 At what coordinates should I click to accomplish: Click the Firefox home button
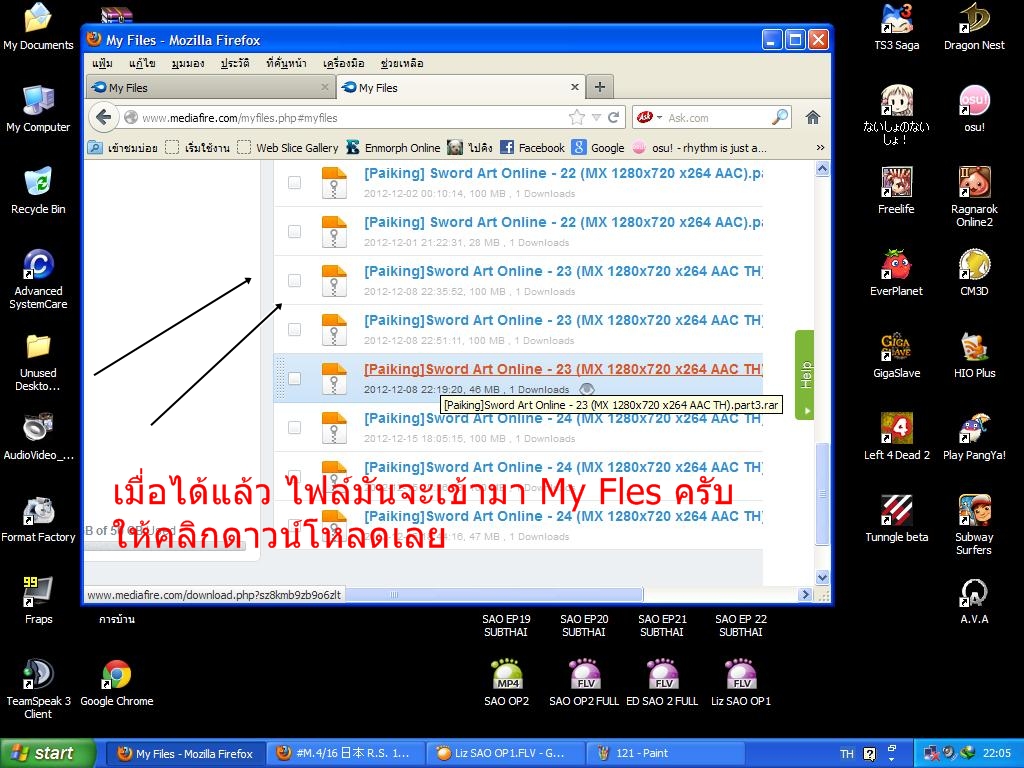[812, 118]
